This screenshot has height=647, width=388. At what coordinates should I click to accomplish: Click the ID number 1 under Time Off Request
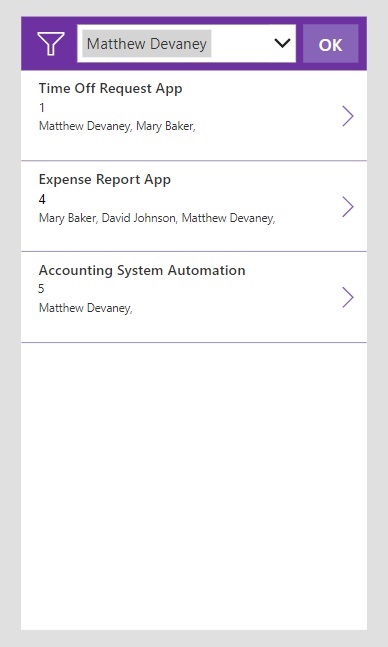(42, 108)
